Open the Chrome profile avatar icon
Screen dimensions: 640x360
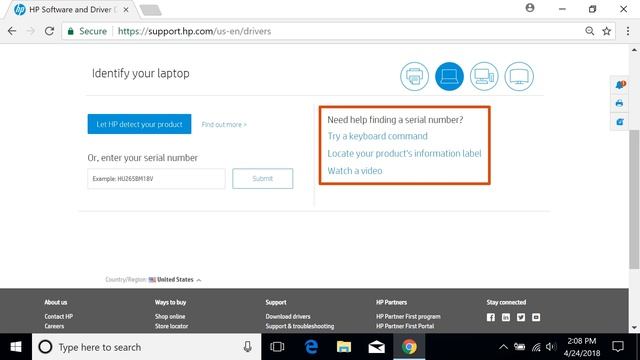[x=530, y=8]
